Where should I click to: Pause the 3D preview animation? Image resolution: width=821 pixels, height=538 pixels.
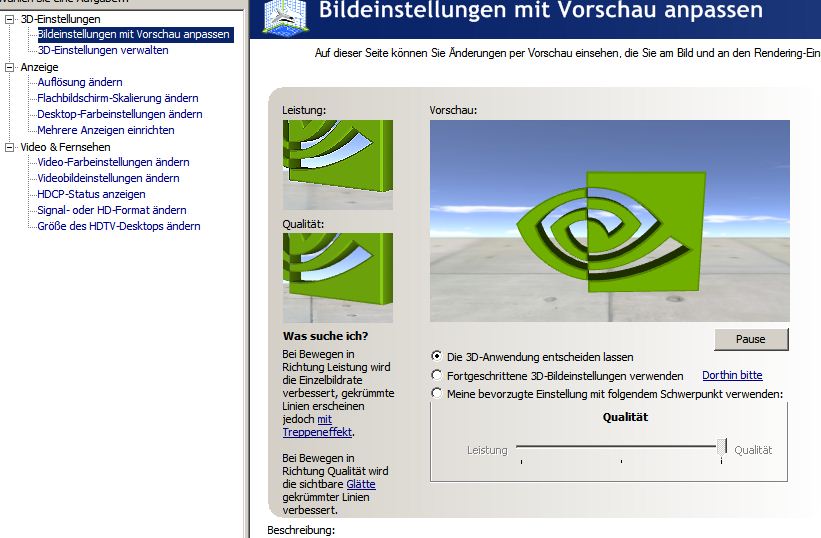751,339
